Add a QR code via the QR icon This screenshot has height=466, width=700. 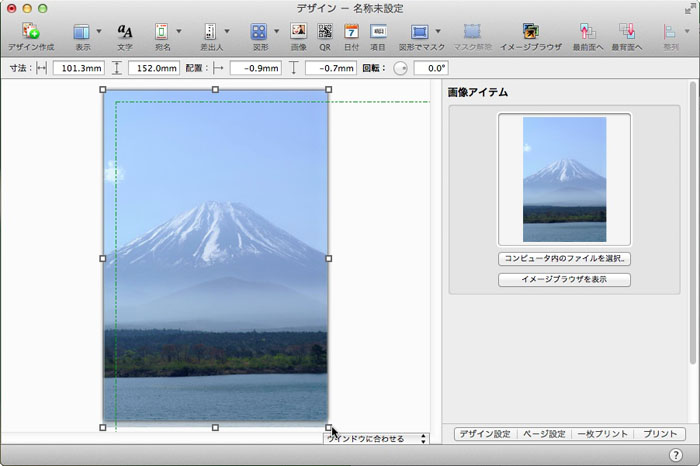point(325,32)
